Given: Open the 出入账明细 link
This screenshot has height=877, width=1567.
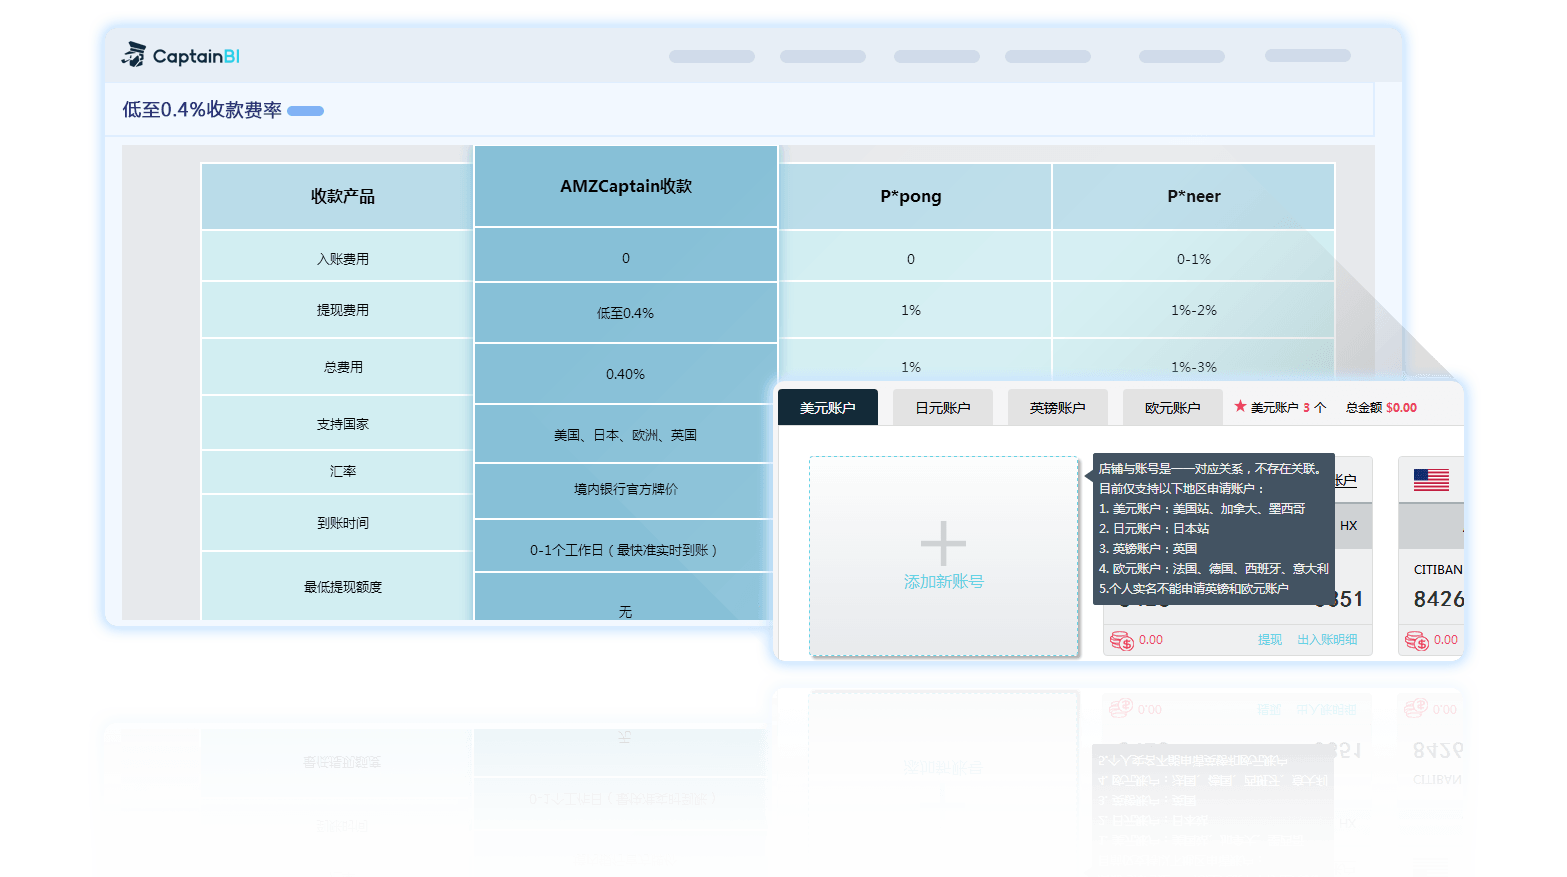Looking at the screenshot, I should click(x=1327, y=639).
